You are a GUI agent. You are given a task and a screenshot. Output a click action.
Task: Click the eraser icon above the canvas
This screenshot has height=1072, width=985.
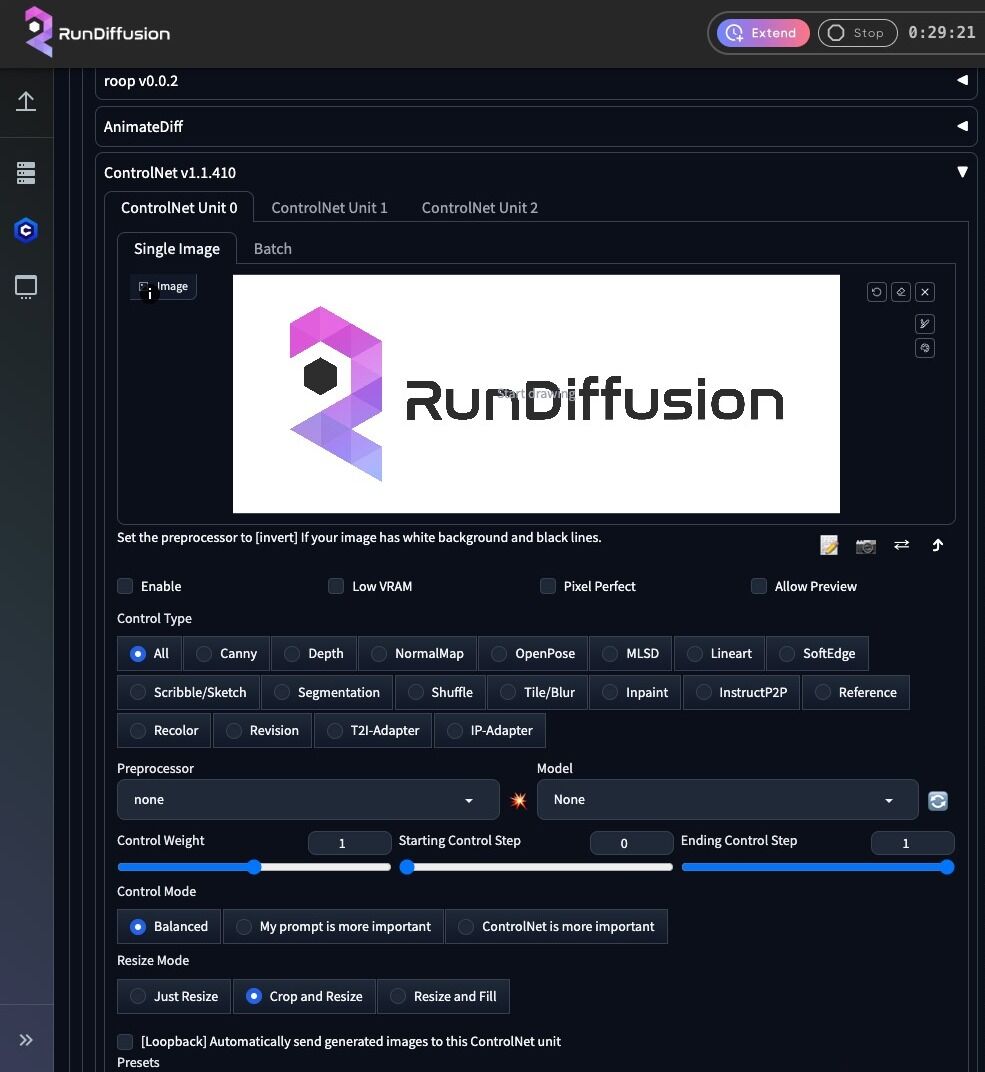[901, 292]
